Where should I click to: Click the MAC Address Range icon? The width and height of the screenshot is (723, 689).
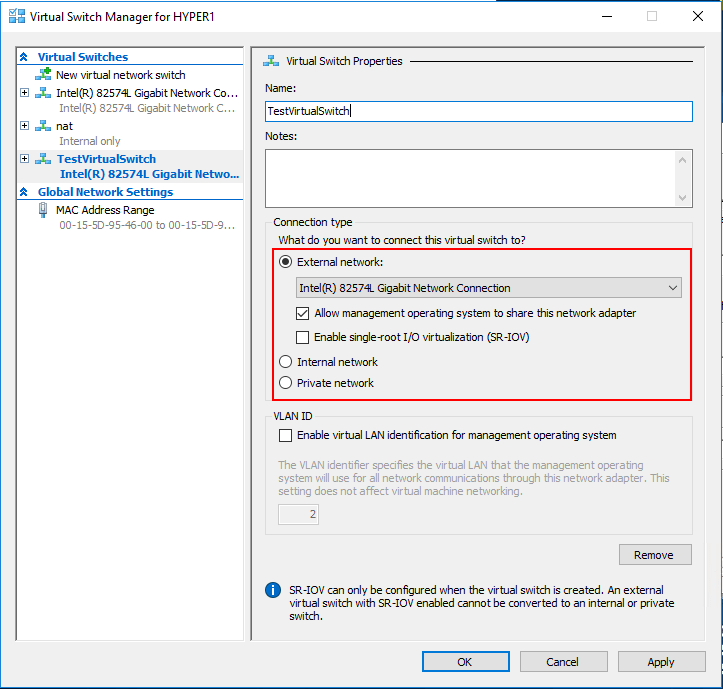click(x=43, y=210)
